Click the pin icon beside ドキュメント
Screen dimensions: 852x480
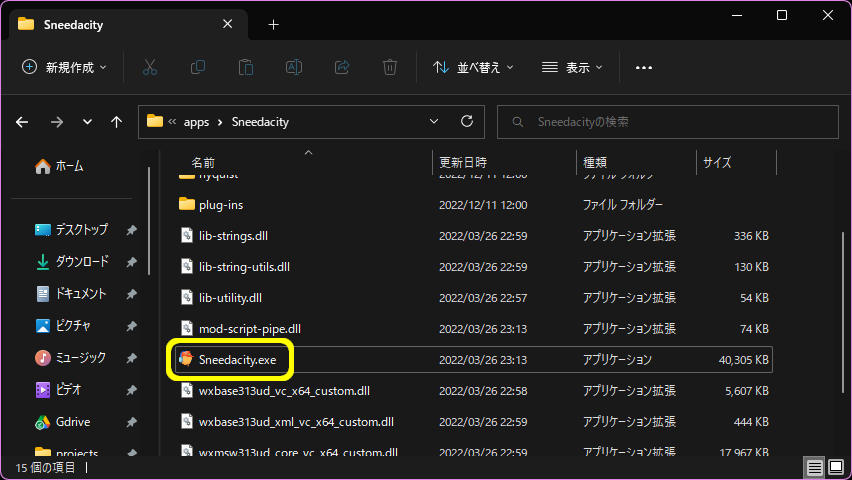click(x=131, y=294)
